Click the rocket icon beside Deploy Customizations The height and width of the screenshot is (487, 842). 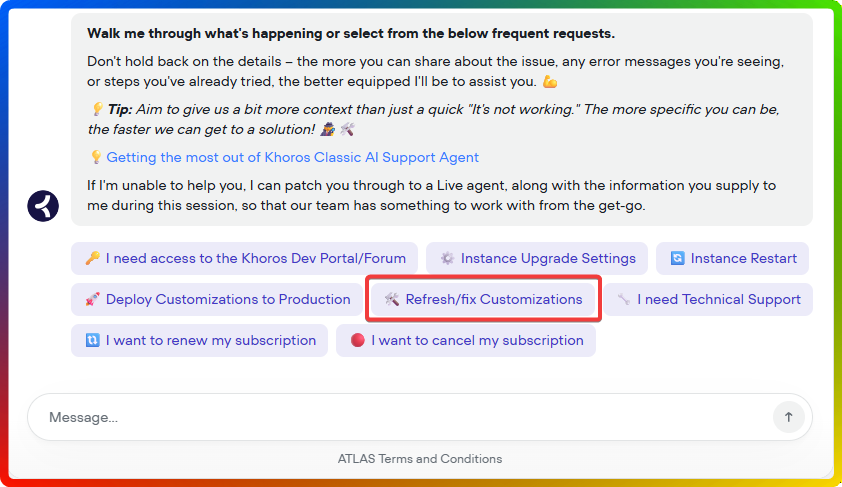(x=92, y=299)
